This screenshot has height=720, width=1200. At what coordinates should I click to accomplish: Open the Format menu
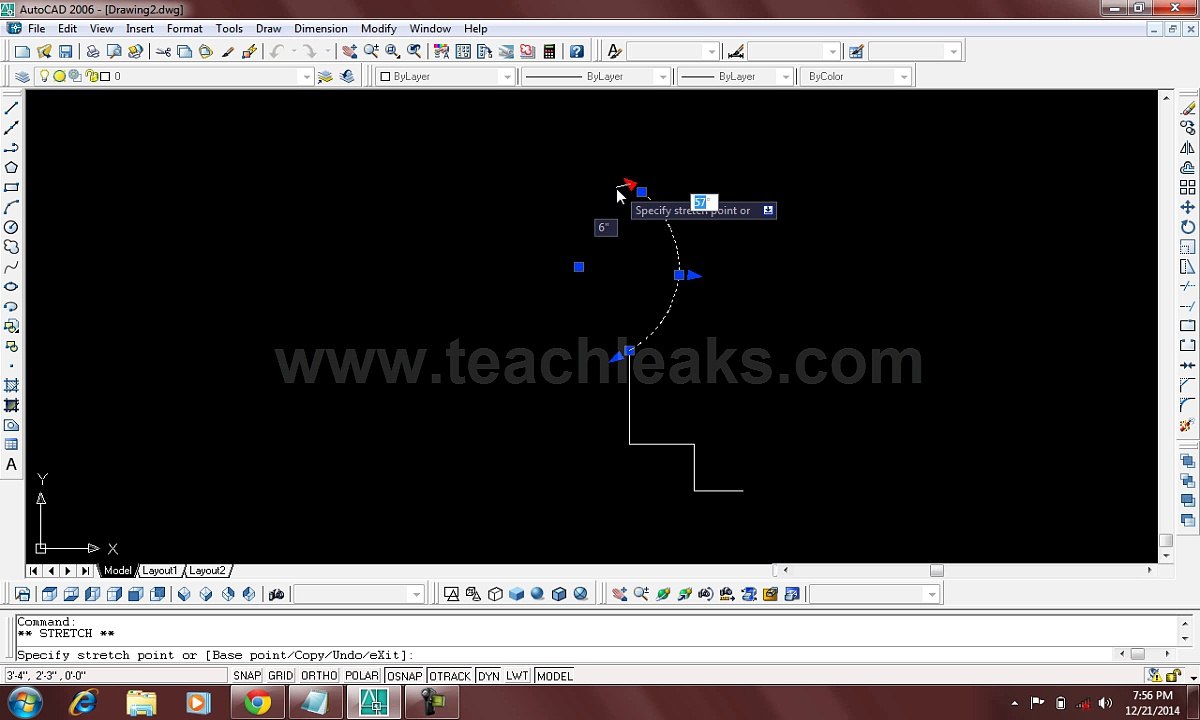(184, 28)
